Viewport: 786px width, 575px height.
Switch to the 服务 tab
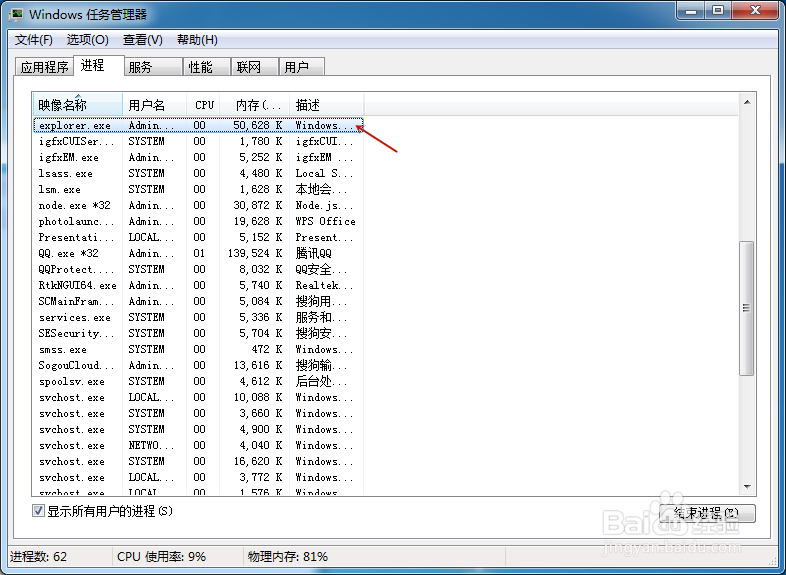tap(152, 67)
